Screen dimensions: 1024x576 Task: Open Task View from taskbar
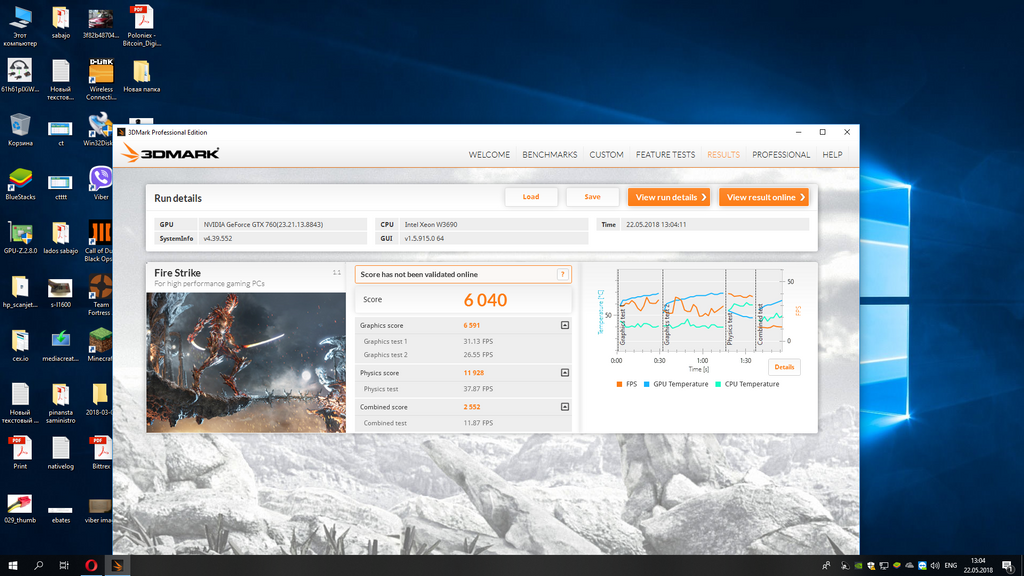coord(64,566)
